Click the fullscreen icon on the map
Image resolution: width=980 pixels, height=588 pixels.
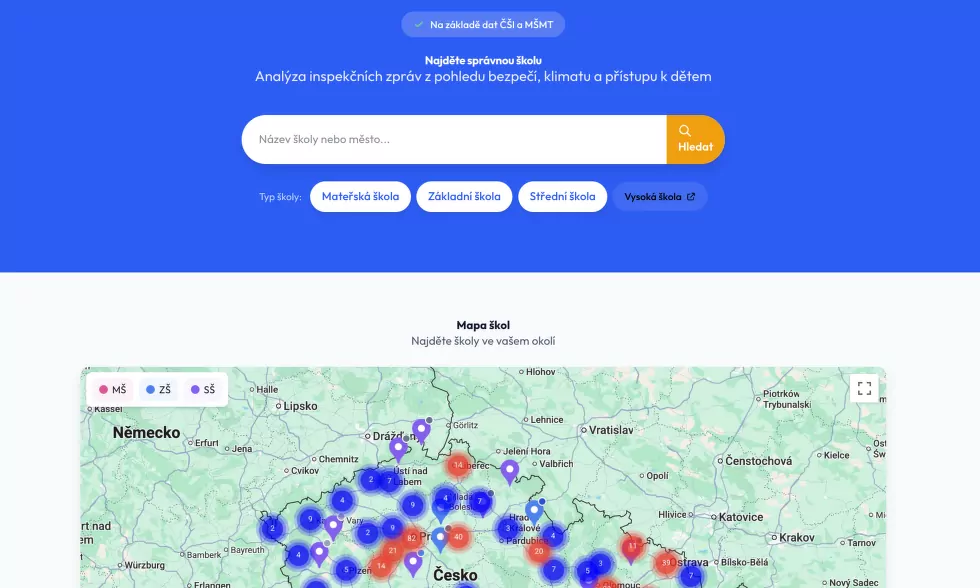click(x=864, y=388)
